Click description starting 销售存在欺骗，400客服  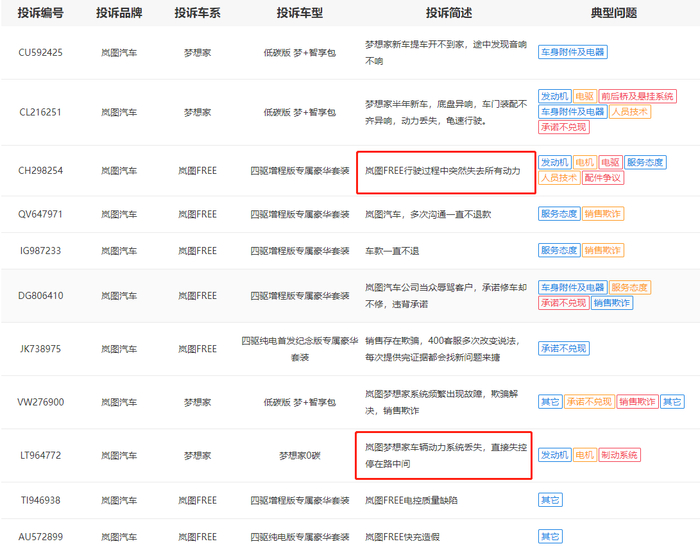443,349
